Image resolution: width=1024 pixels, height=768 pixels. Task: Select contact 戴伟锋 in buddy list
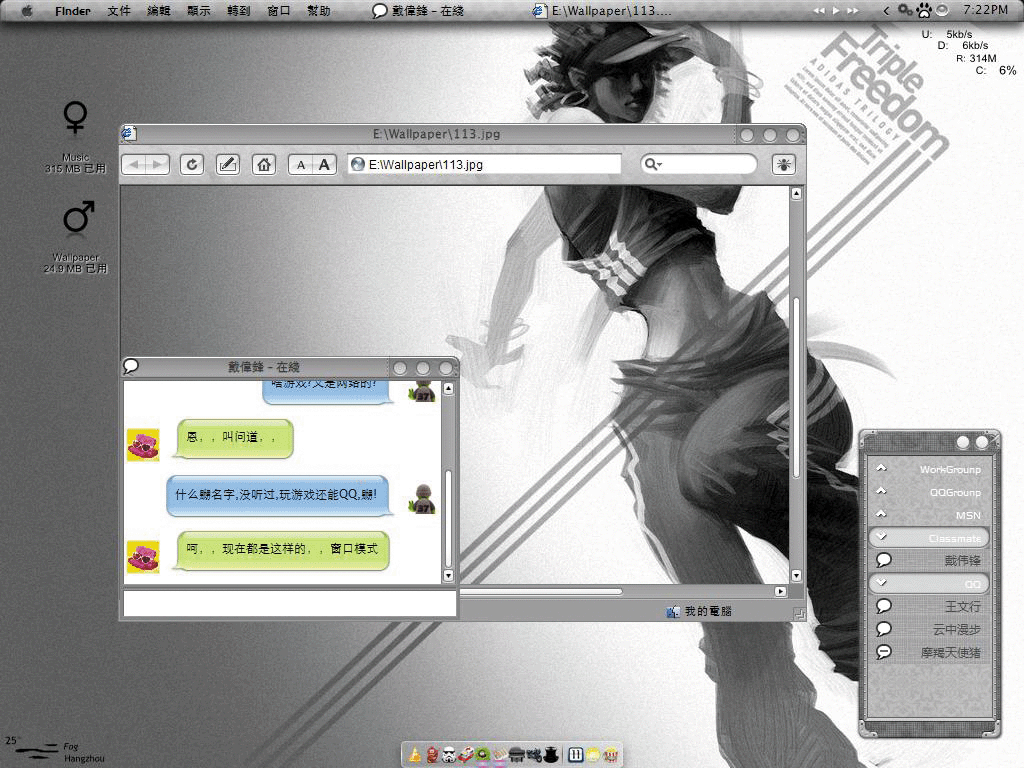(x=929, y=560)
